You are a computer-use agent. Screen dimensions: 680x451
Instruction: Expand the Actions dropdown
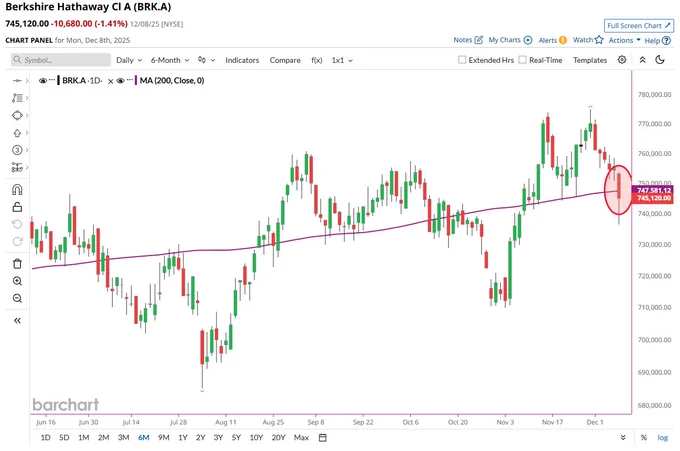coord(624,40)
